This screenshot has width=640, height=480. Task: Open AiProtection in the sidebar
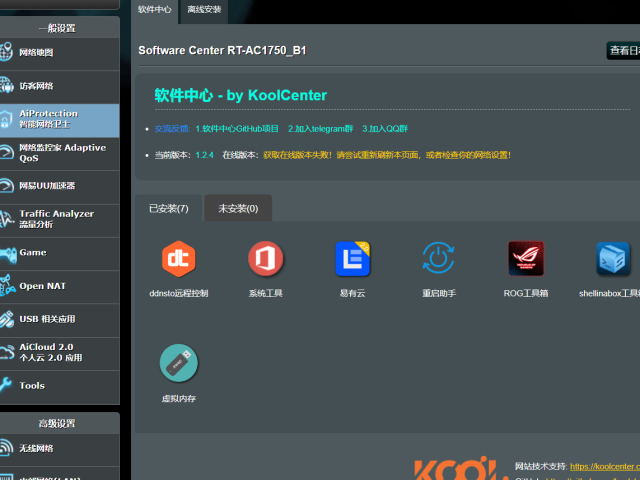click(x=60, y=120)
